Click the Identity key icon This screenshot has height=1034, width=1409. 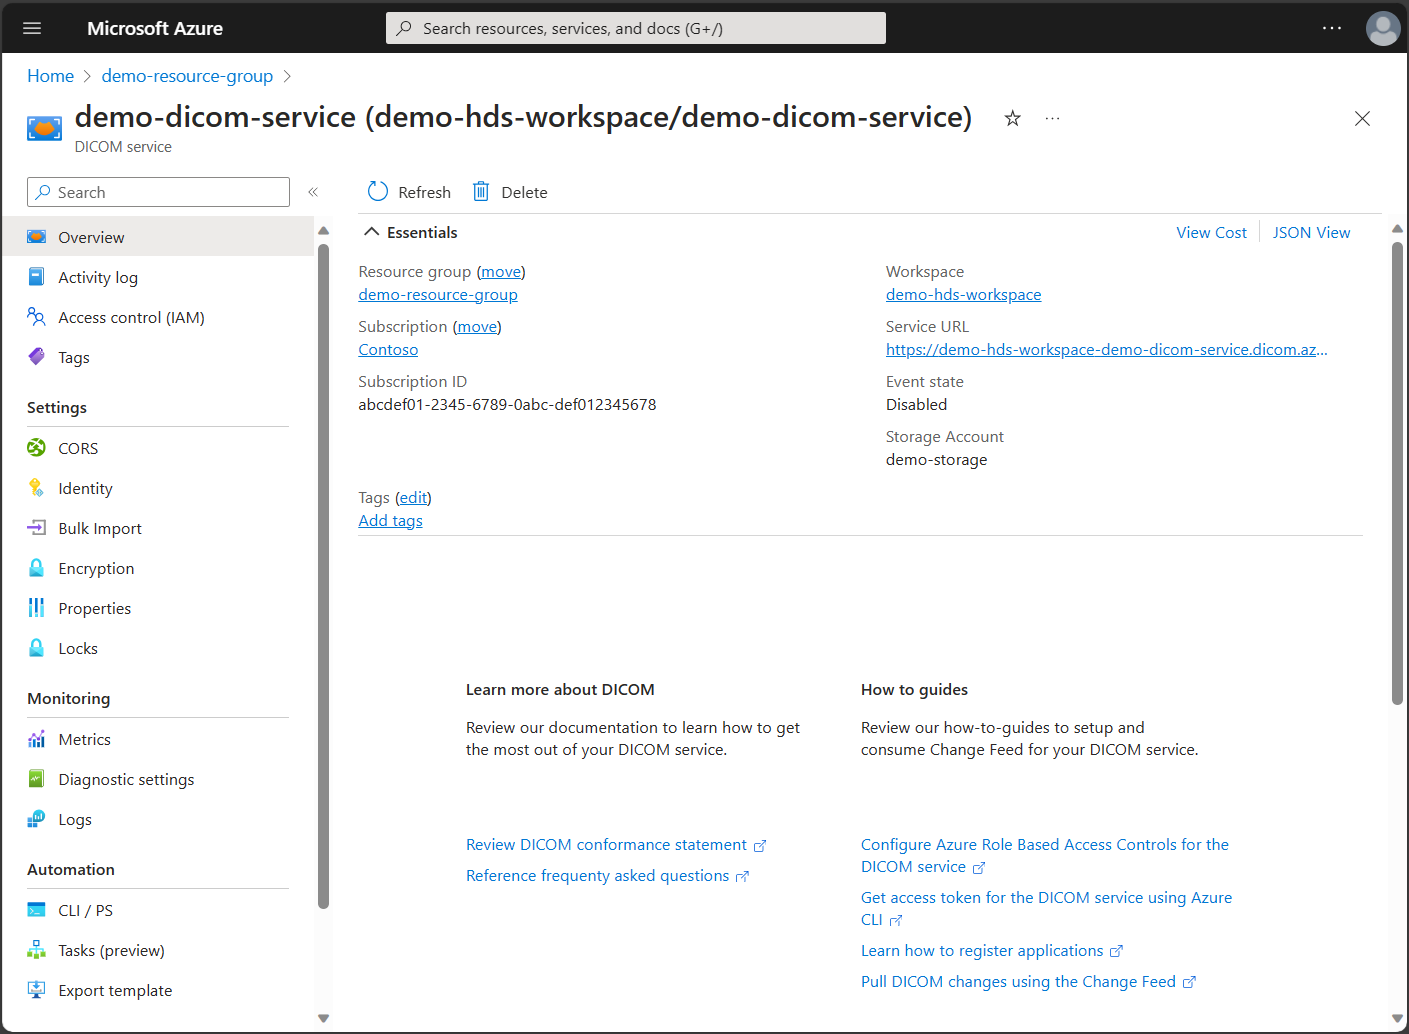(36, 487)
